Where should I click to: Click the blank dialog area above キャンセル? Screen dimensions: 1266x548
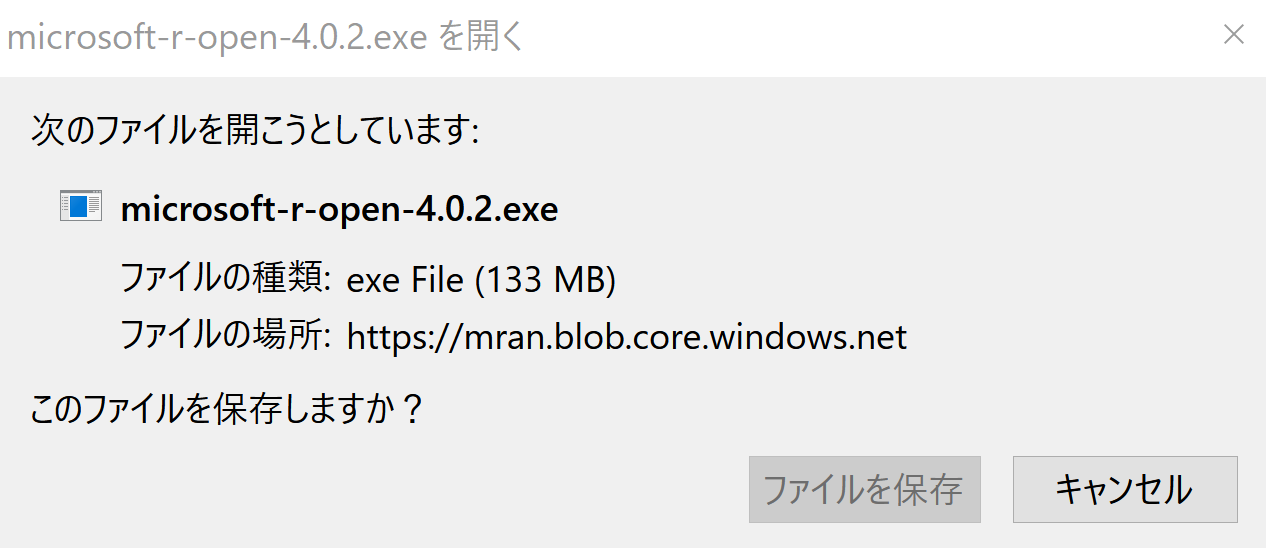[1125, 410]
